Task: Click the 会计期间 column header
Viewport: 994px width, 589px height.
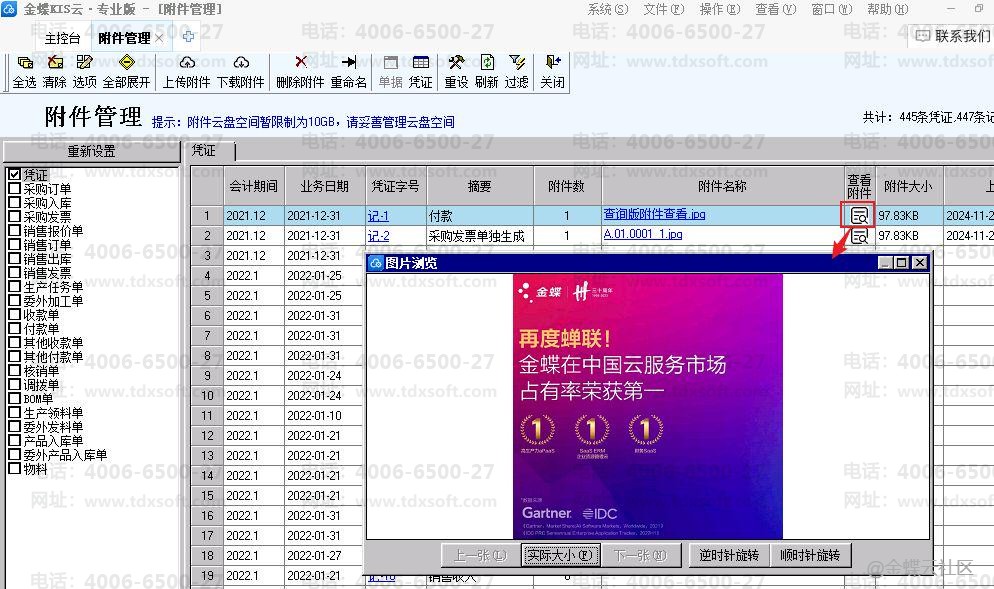Action: pos(254,186)
